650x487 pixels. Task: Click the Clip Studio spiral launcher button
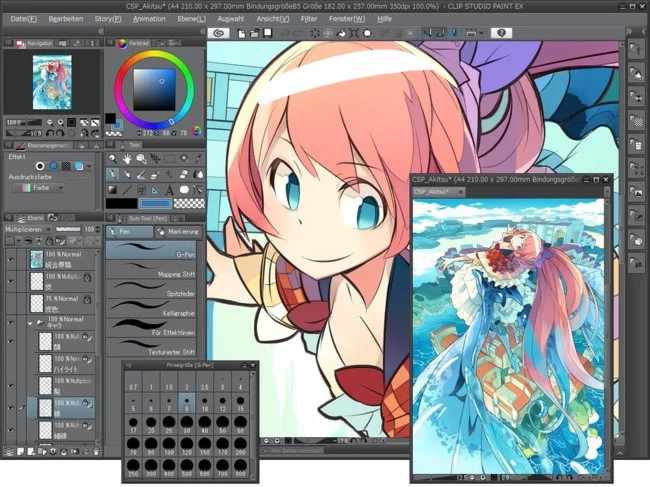coord(218,33)
